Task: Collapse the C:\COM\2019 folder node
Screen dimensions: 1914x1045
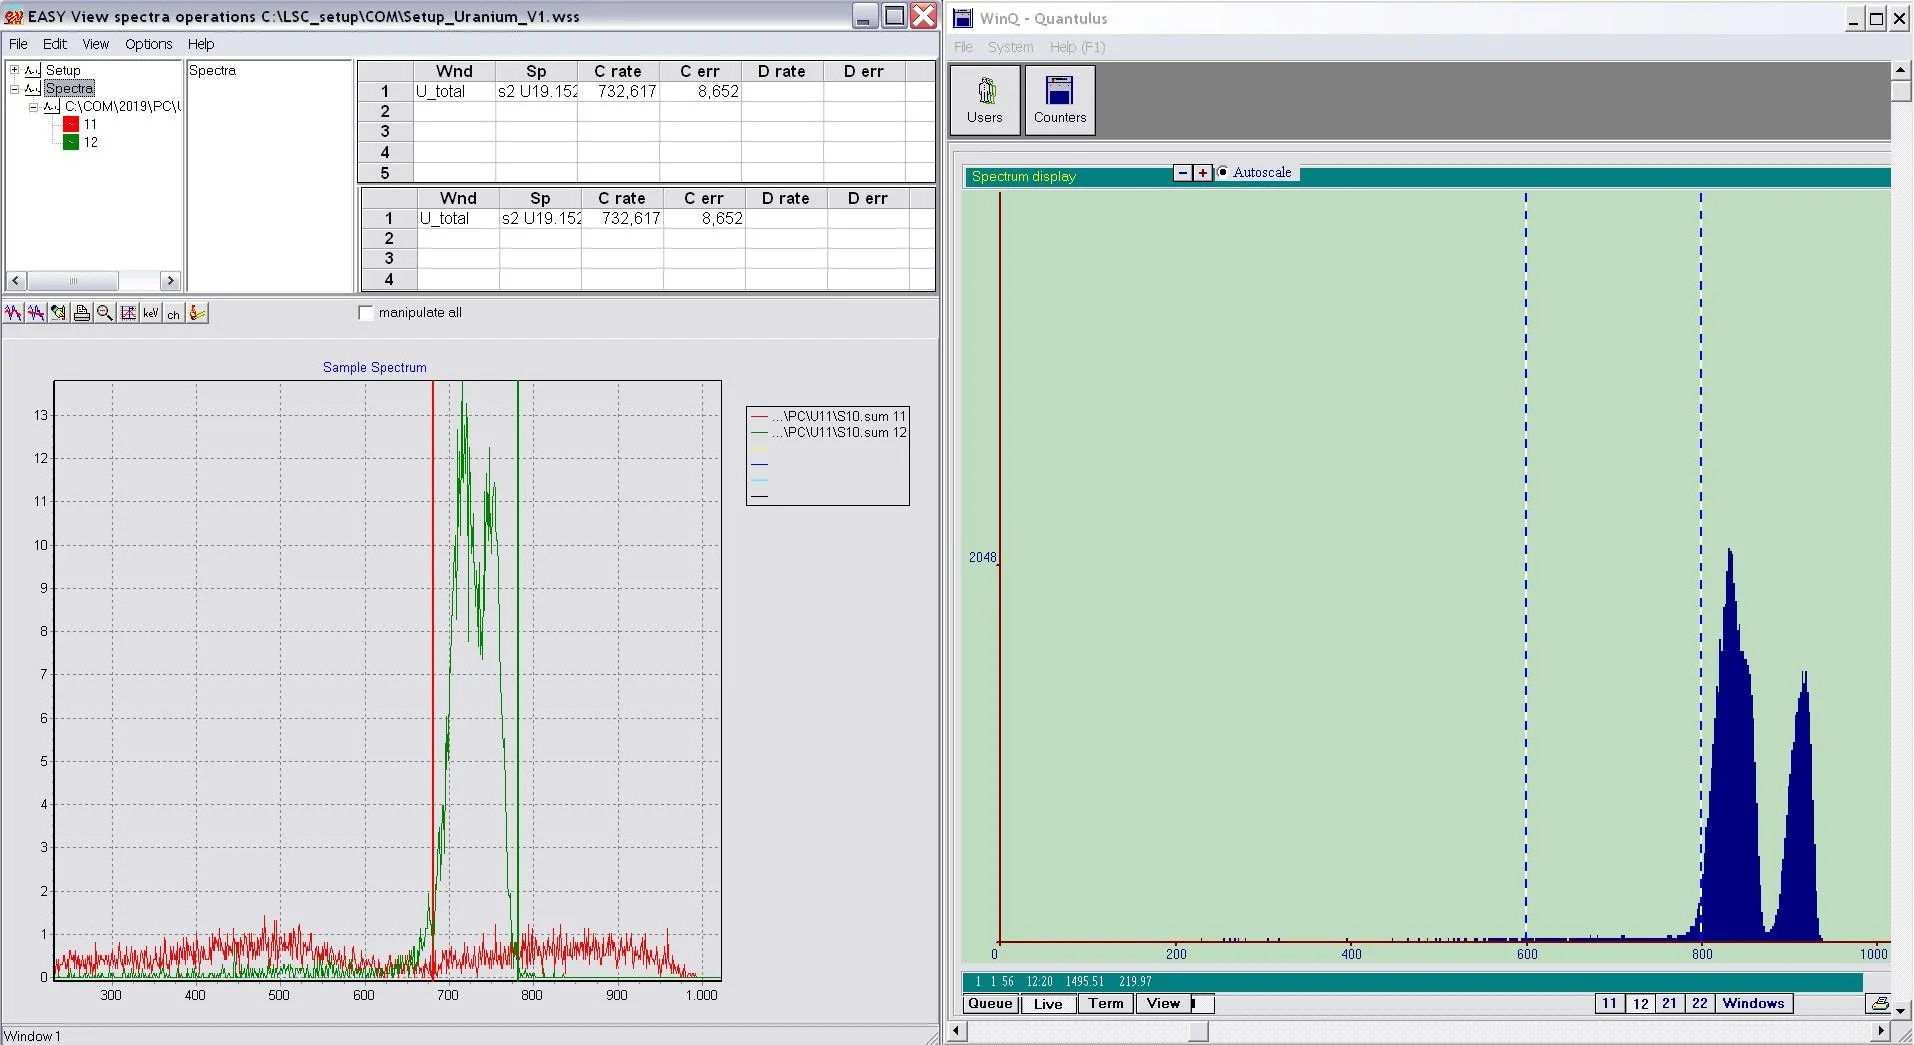Action: point(33,106)
